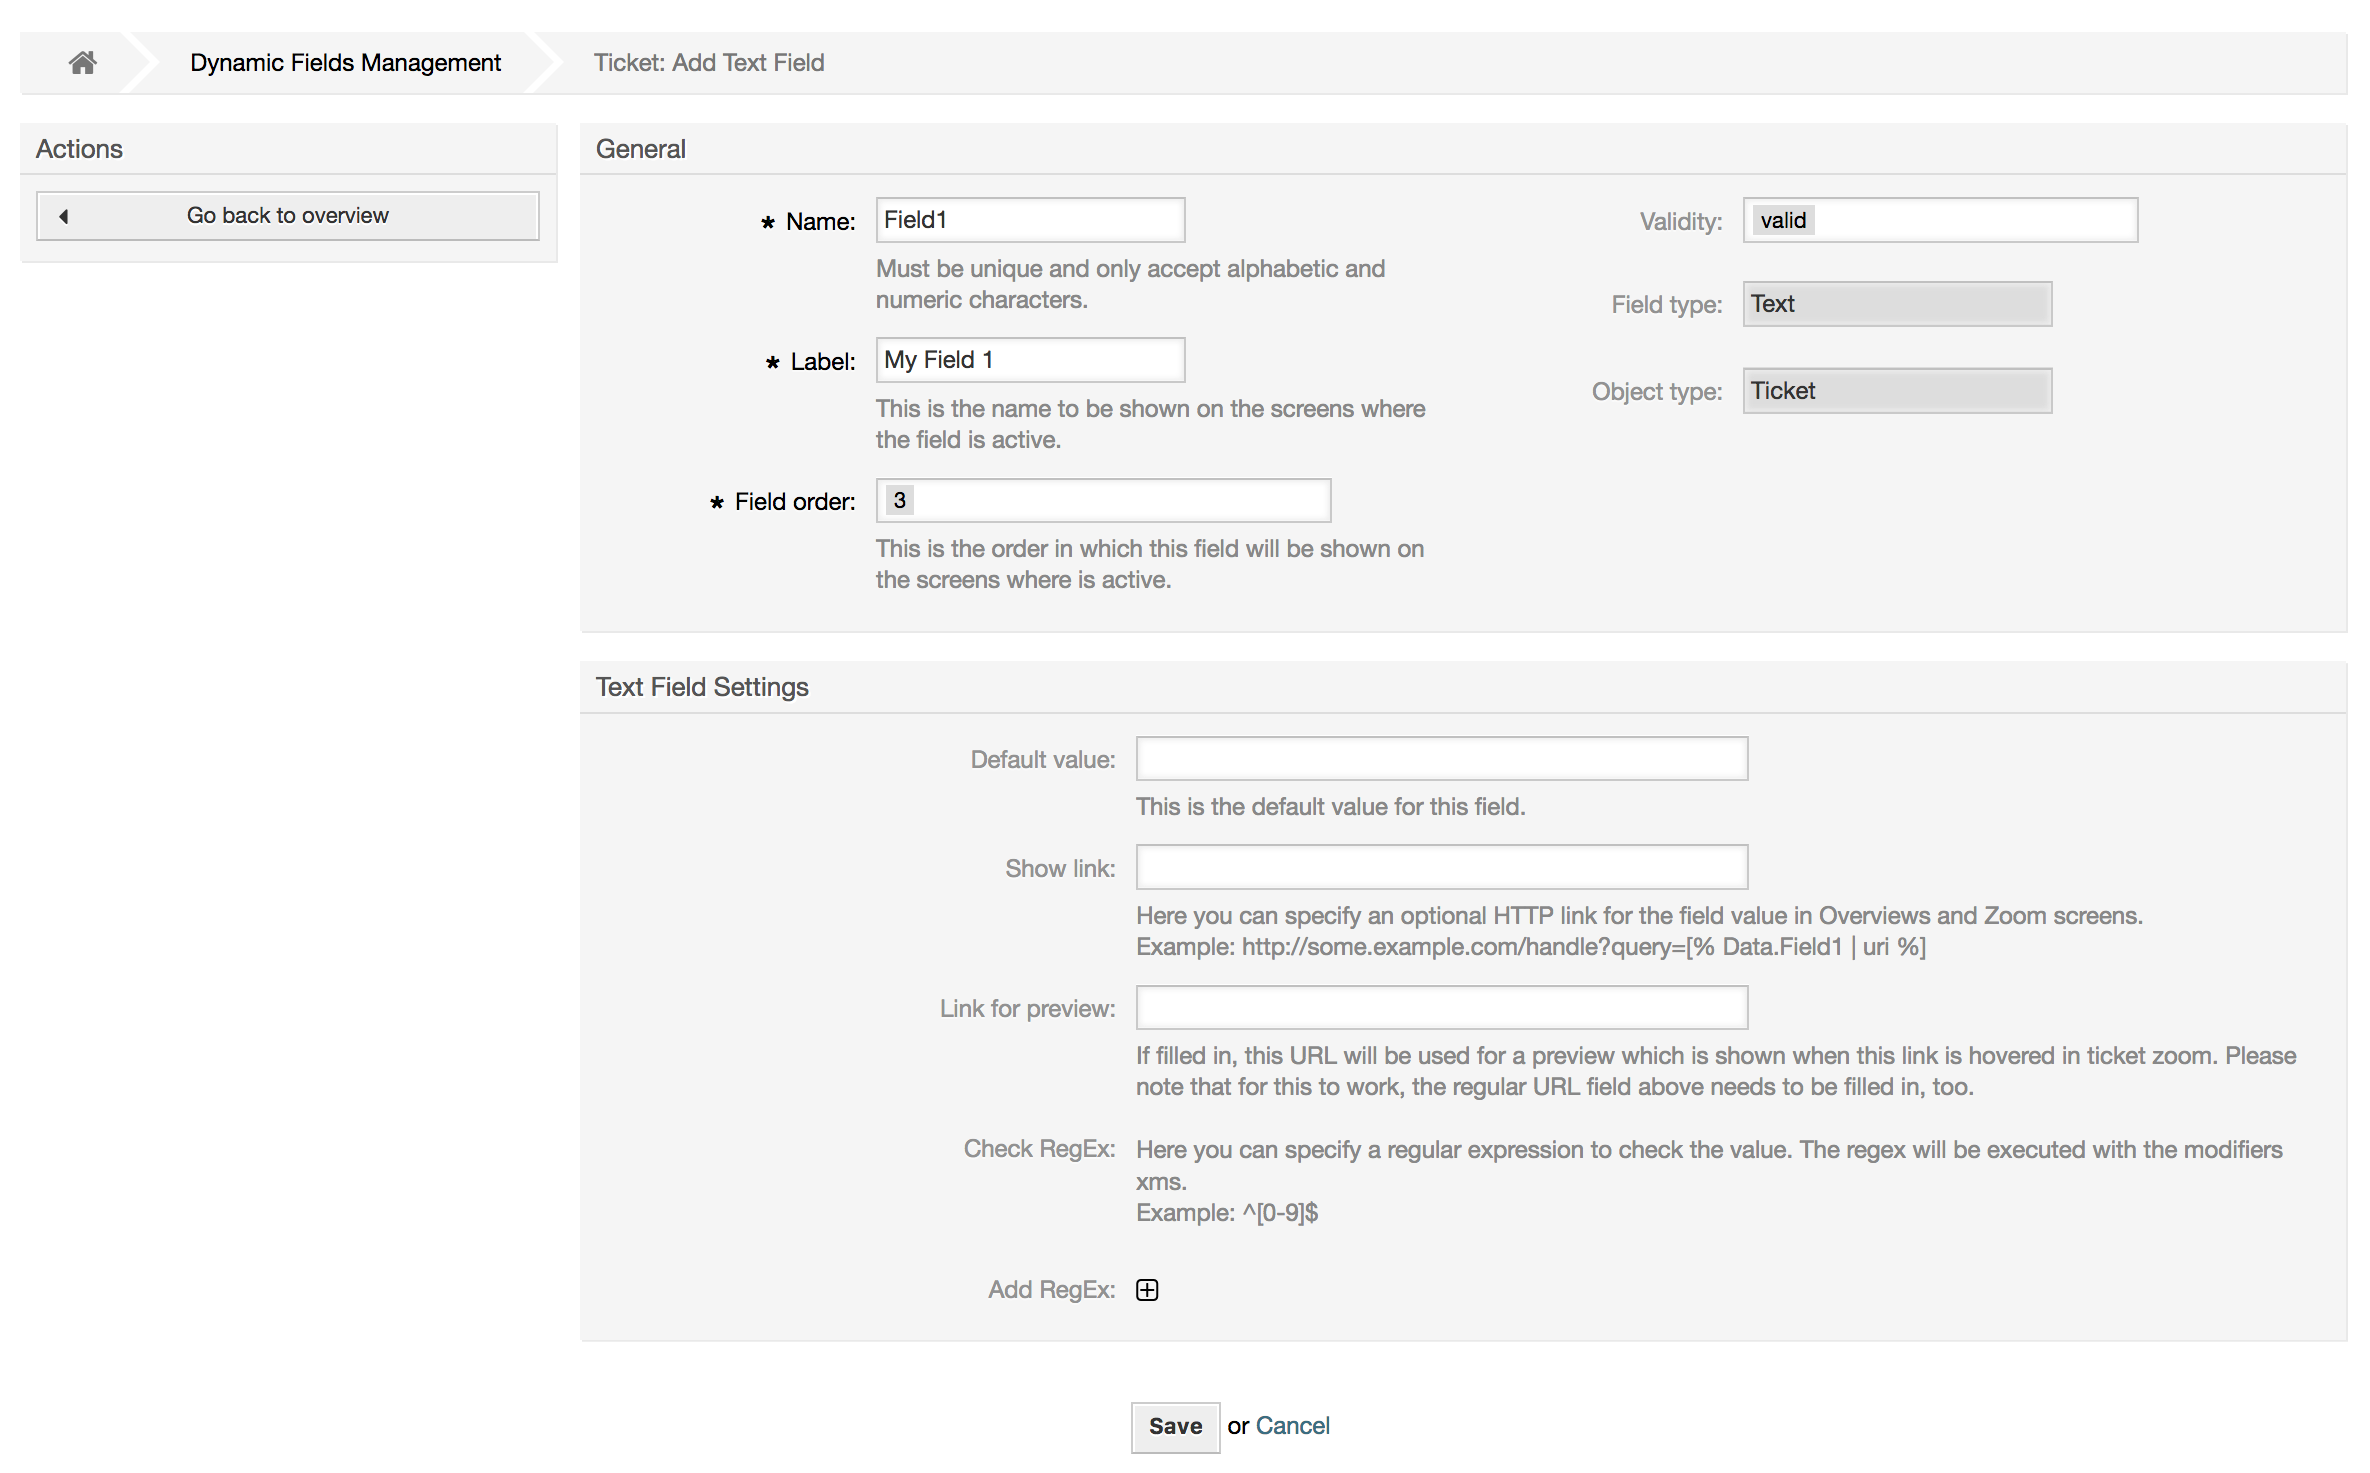Select the Dynamic Fields Management breadcrumb item
This screenshot has width=2370, height=1473.
[x=344, y=62]
